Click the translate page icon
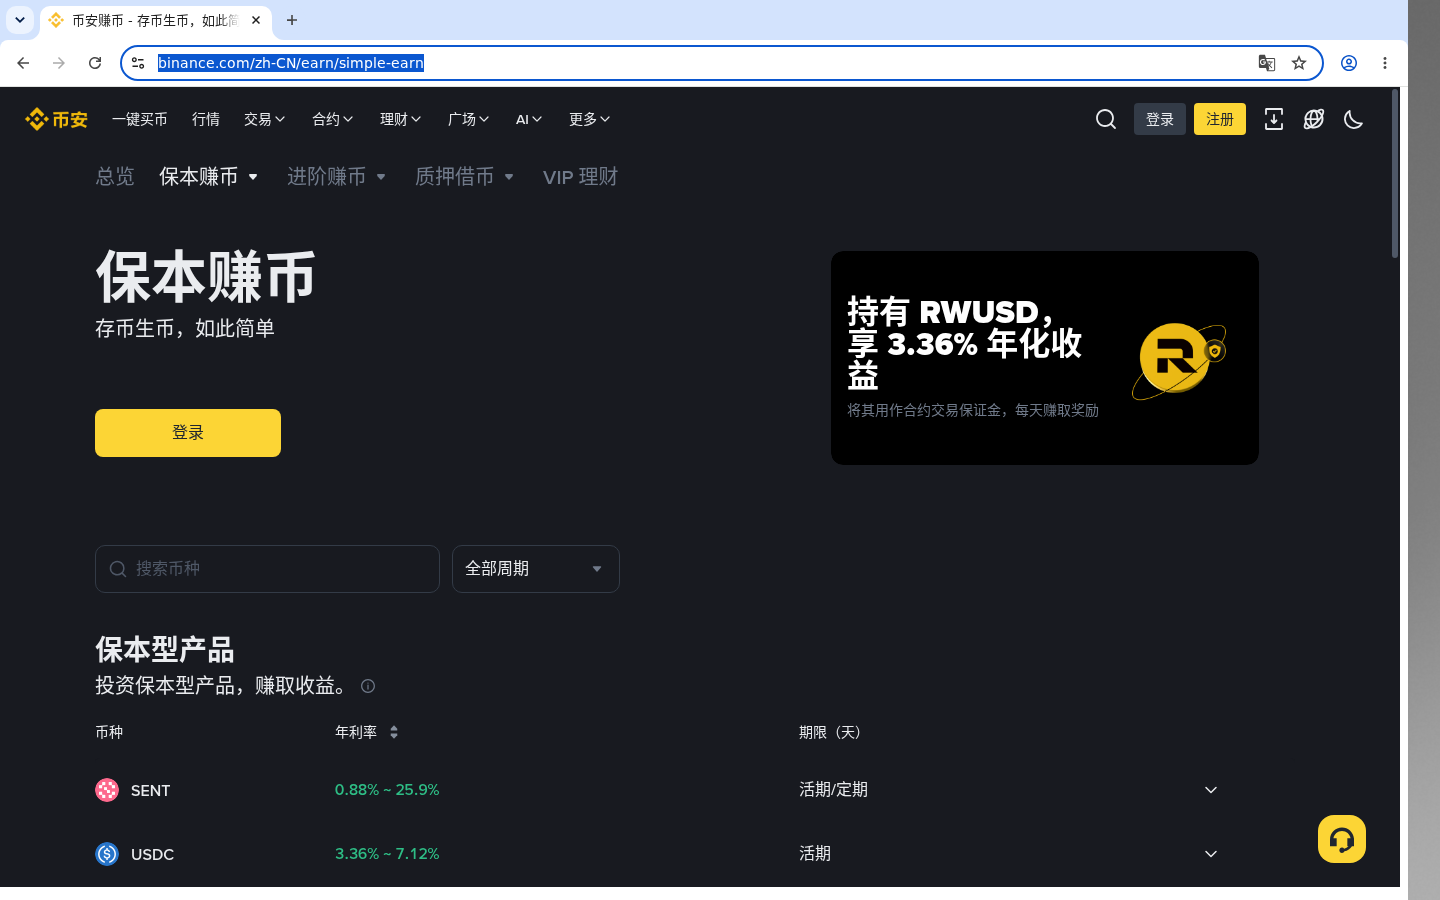The width and height of the screenshot is (1440, 900). tap(1267, 63)
